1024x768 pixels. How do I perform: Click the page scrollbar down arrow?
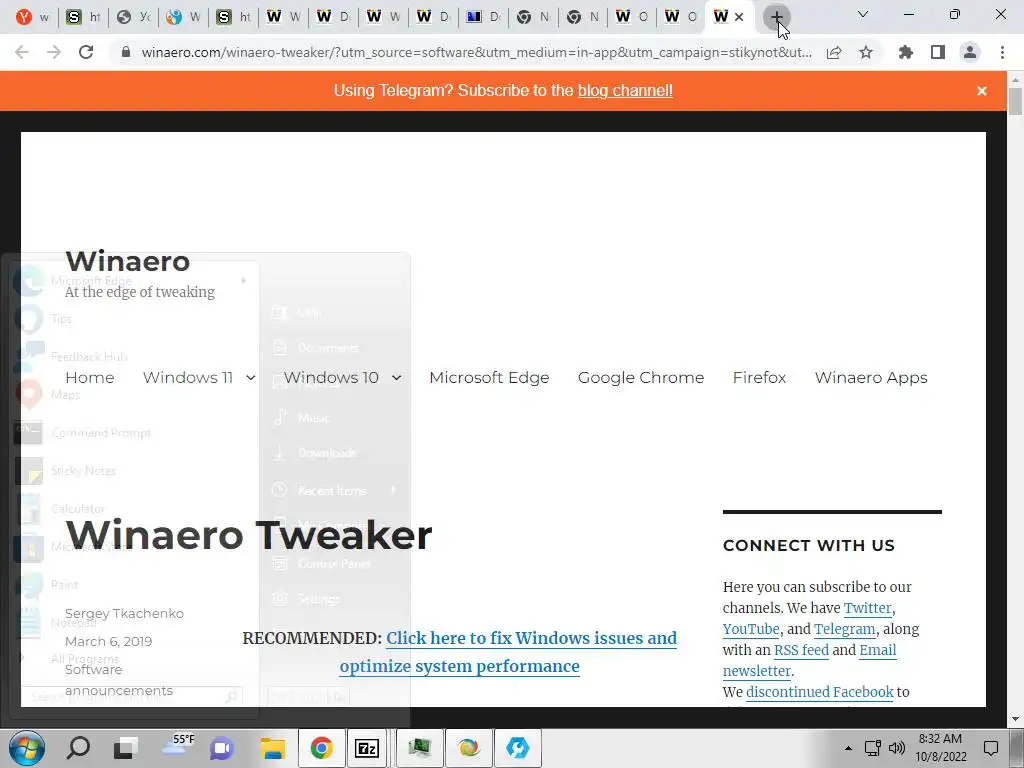[x=1015, y=719]
